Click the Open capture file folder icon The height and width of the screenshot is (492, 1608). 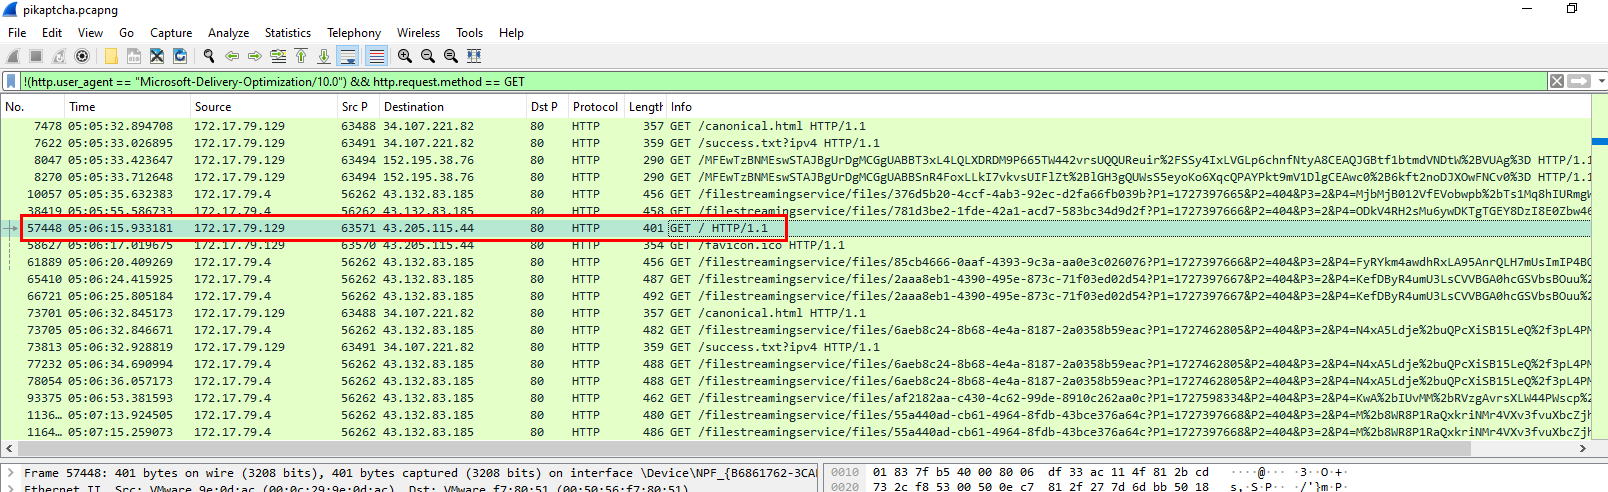110,56
